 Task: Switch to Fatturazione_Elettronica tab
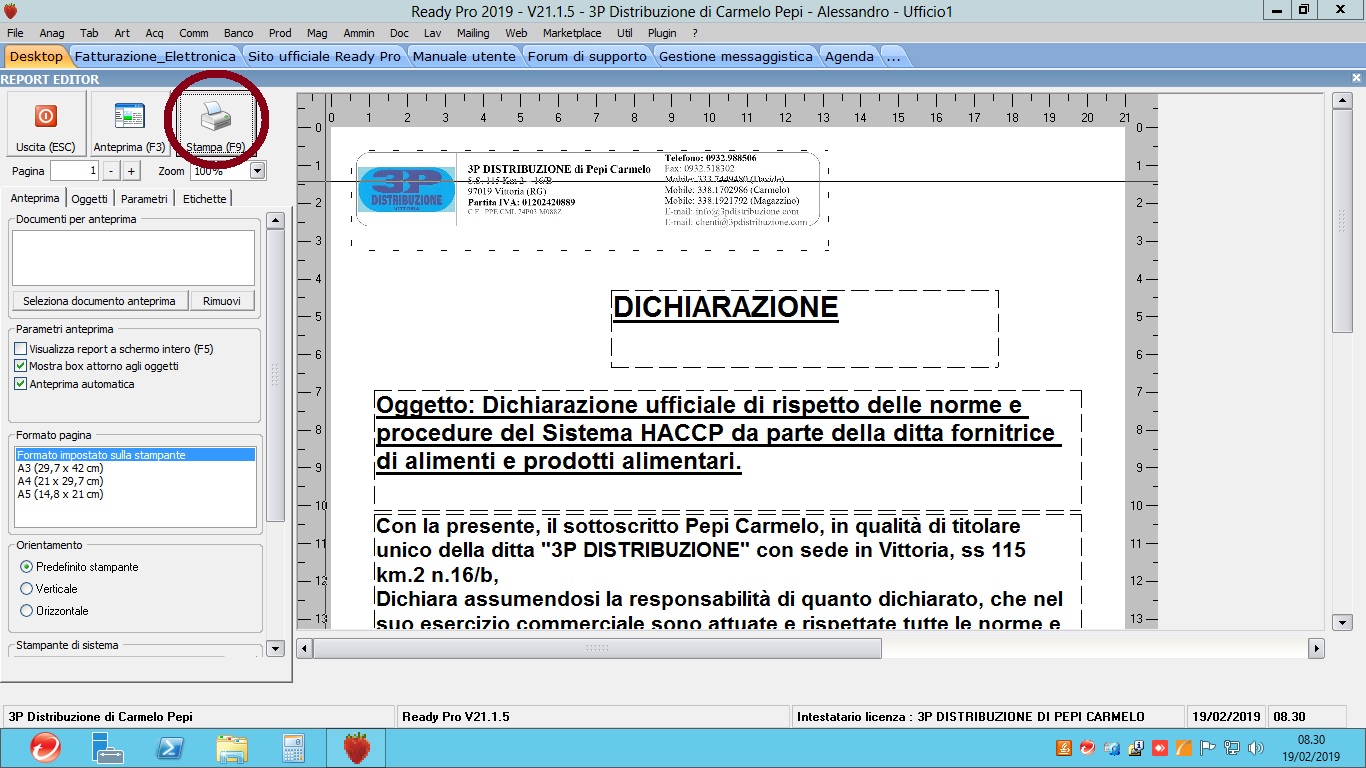click(x=155, y=56)
